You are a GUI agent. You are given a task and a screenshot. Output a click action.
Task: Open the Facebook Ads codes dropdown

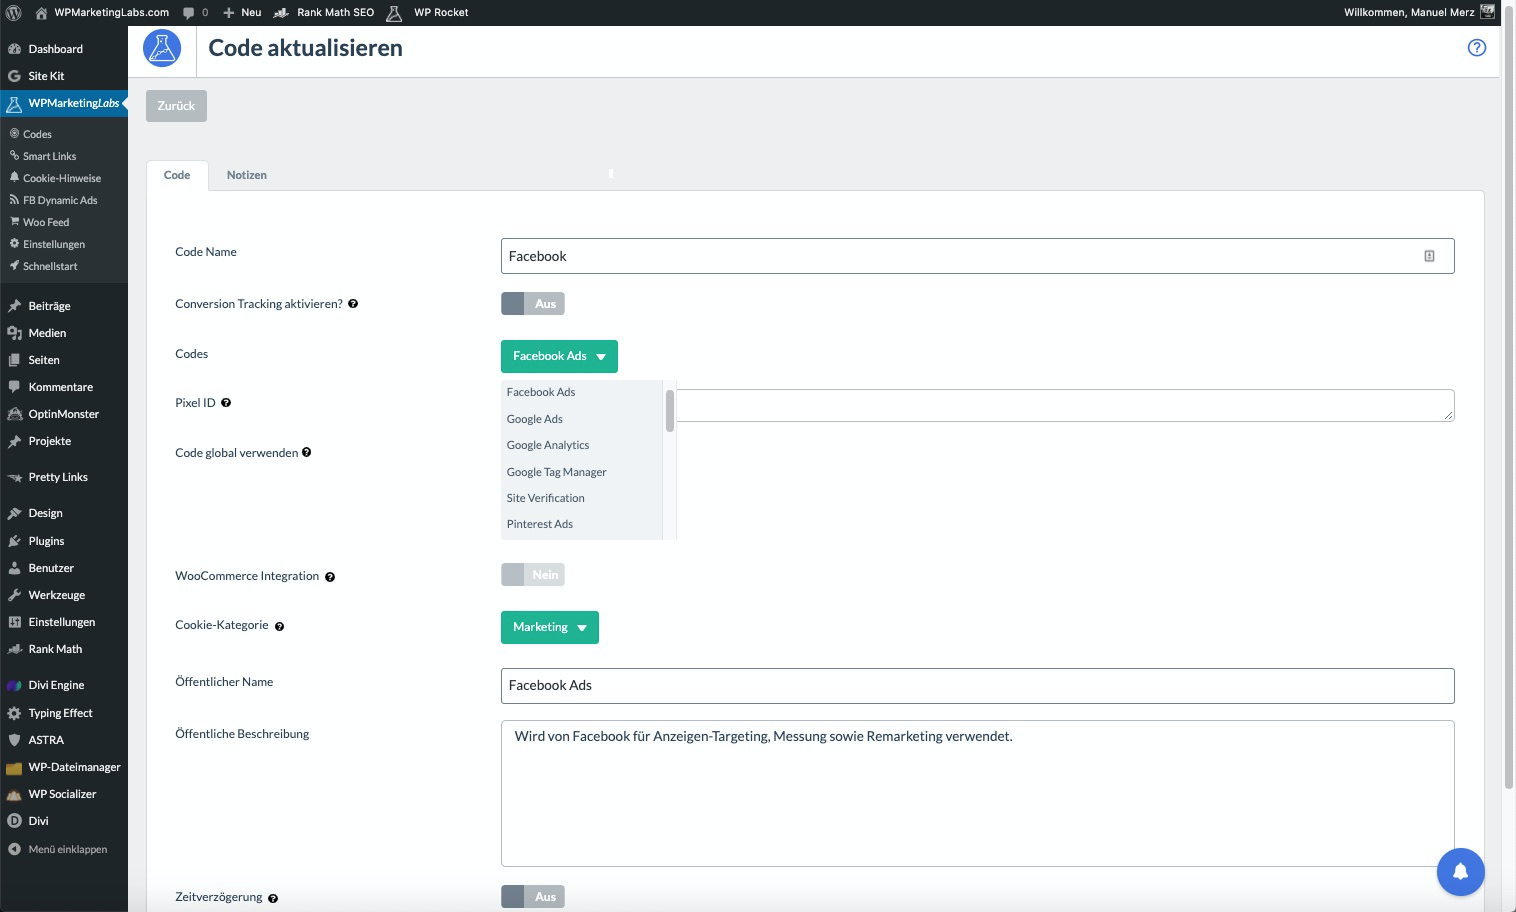tap(559, 356)
